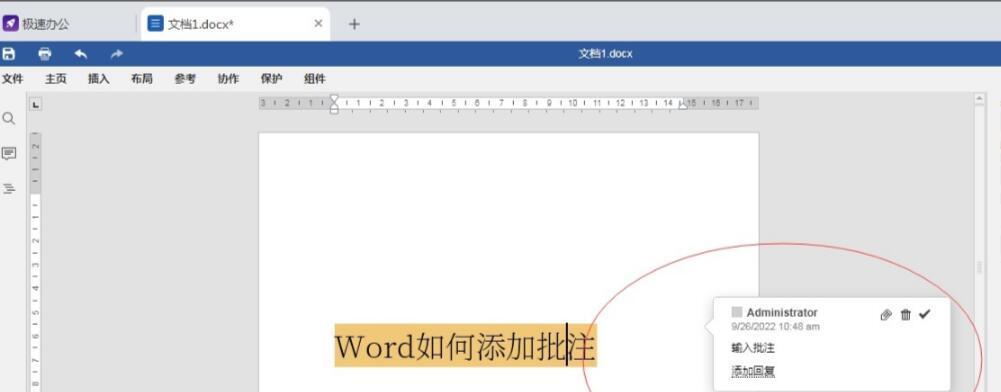
Task: Open the navigation outline in the sidebar
Action: tap(8, 188)
